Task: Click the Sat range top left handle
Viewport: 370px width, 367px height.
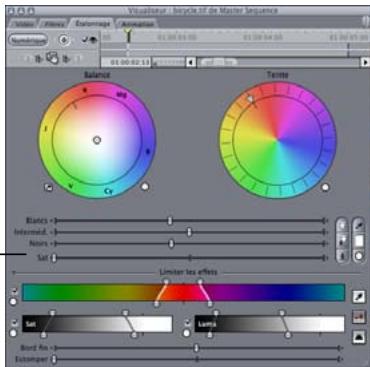Action: (x=52, y=313)
